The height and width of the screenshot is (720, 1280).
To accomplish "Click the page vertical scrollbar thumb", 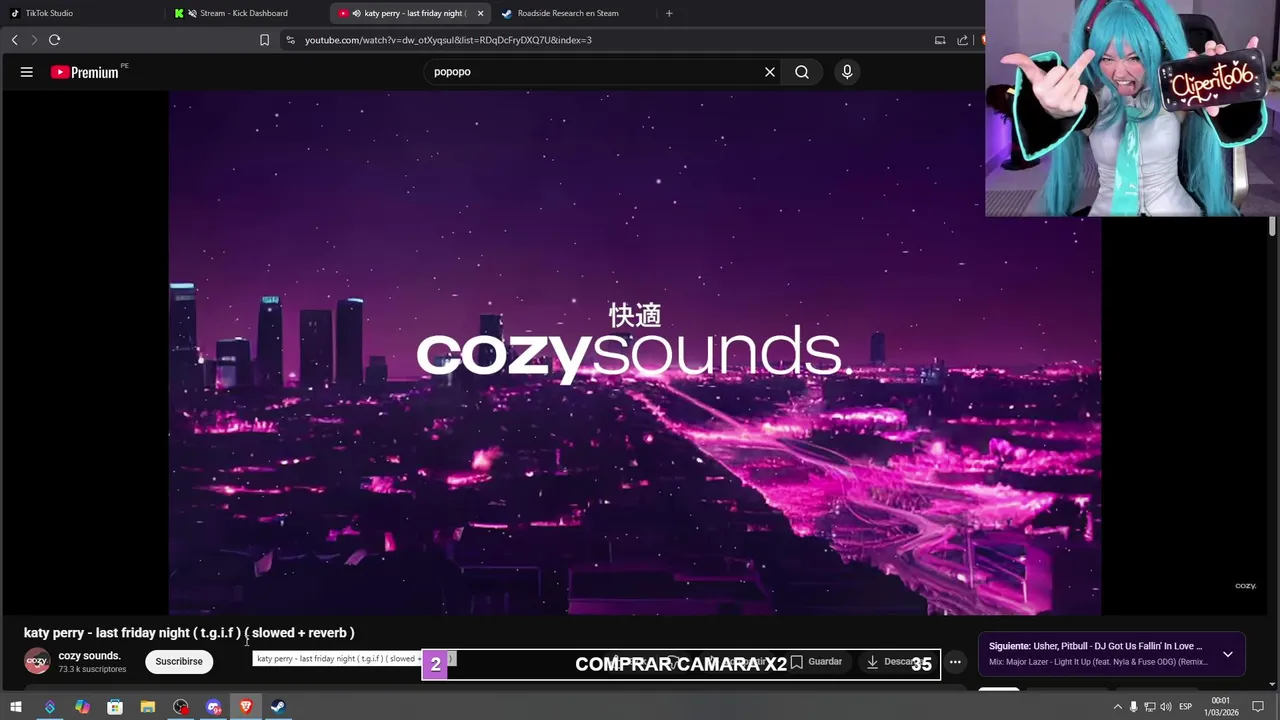I will [1272, 226].
